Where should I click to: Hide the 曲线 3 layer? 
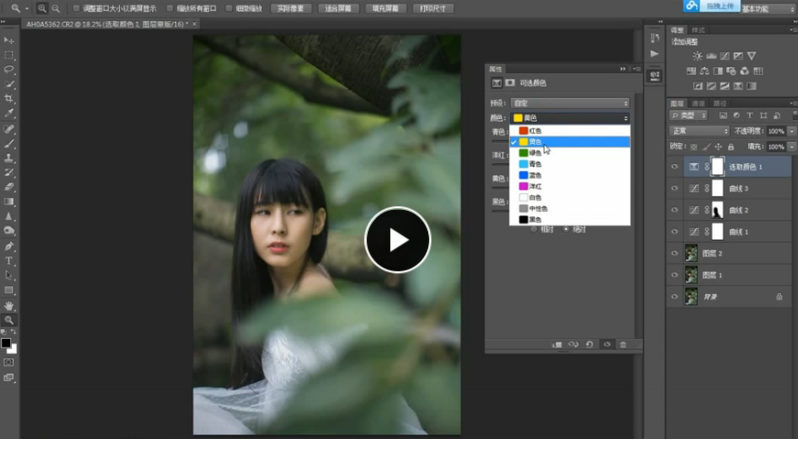pyautogui.click(x=675, y=188)
